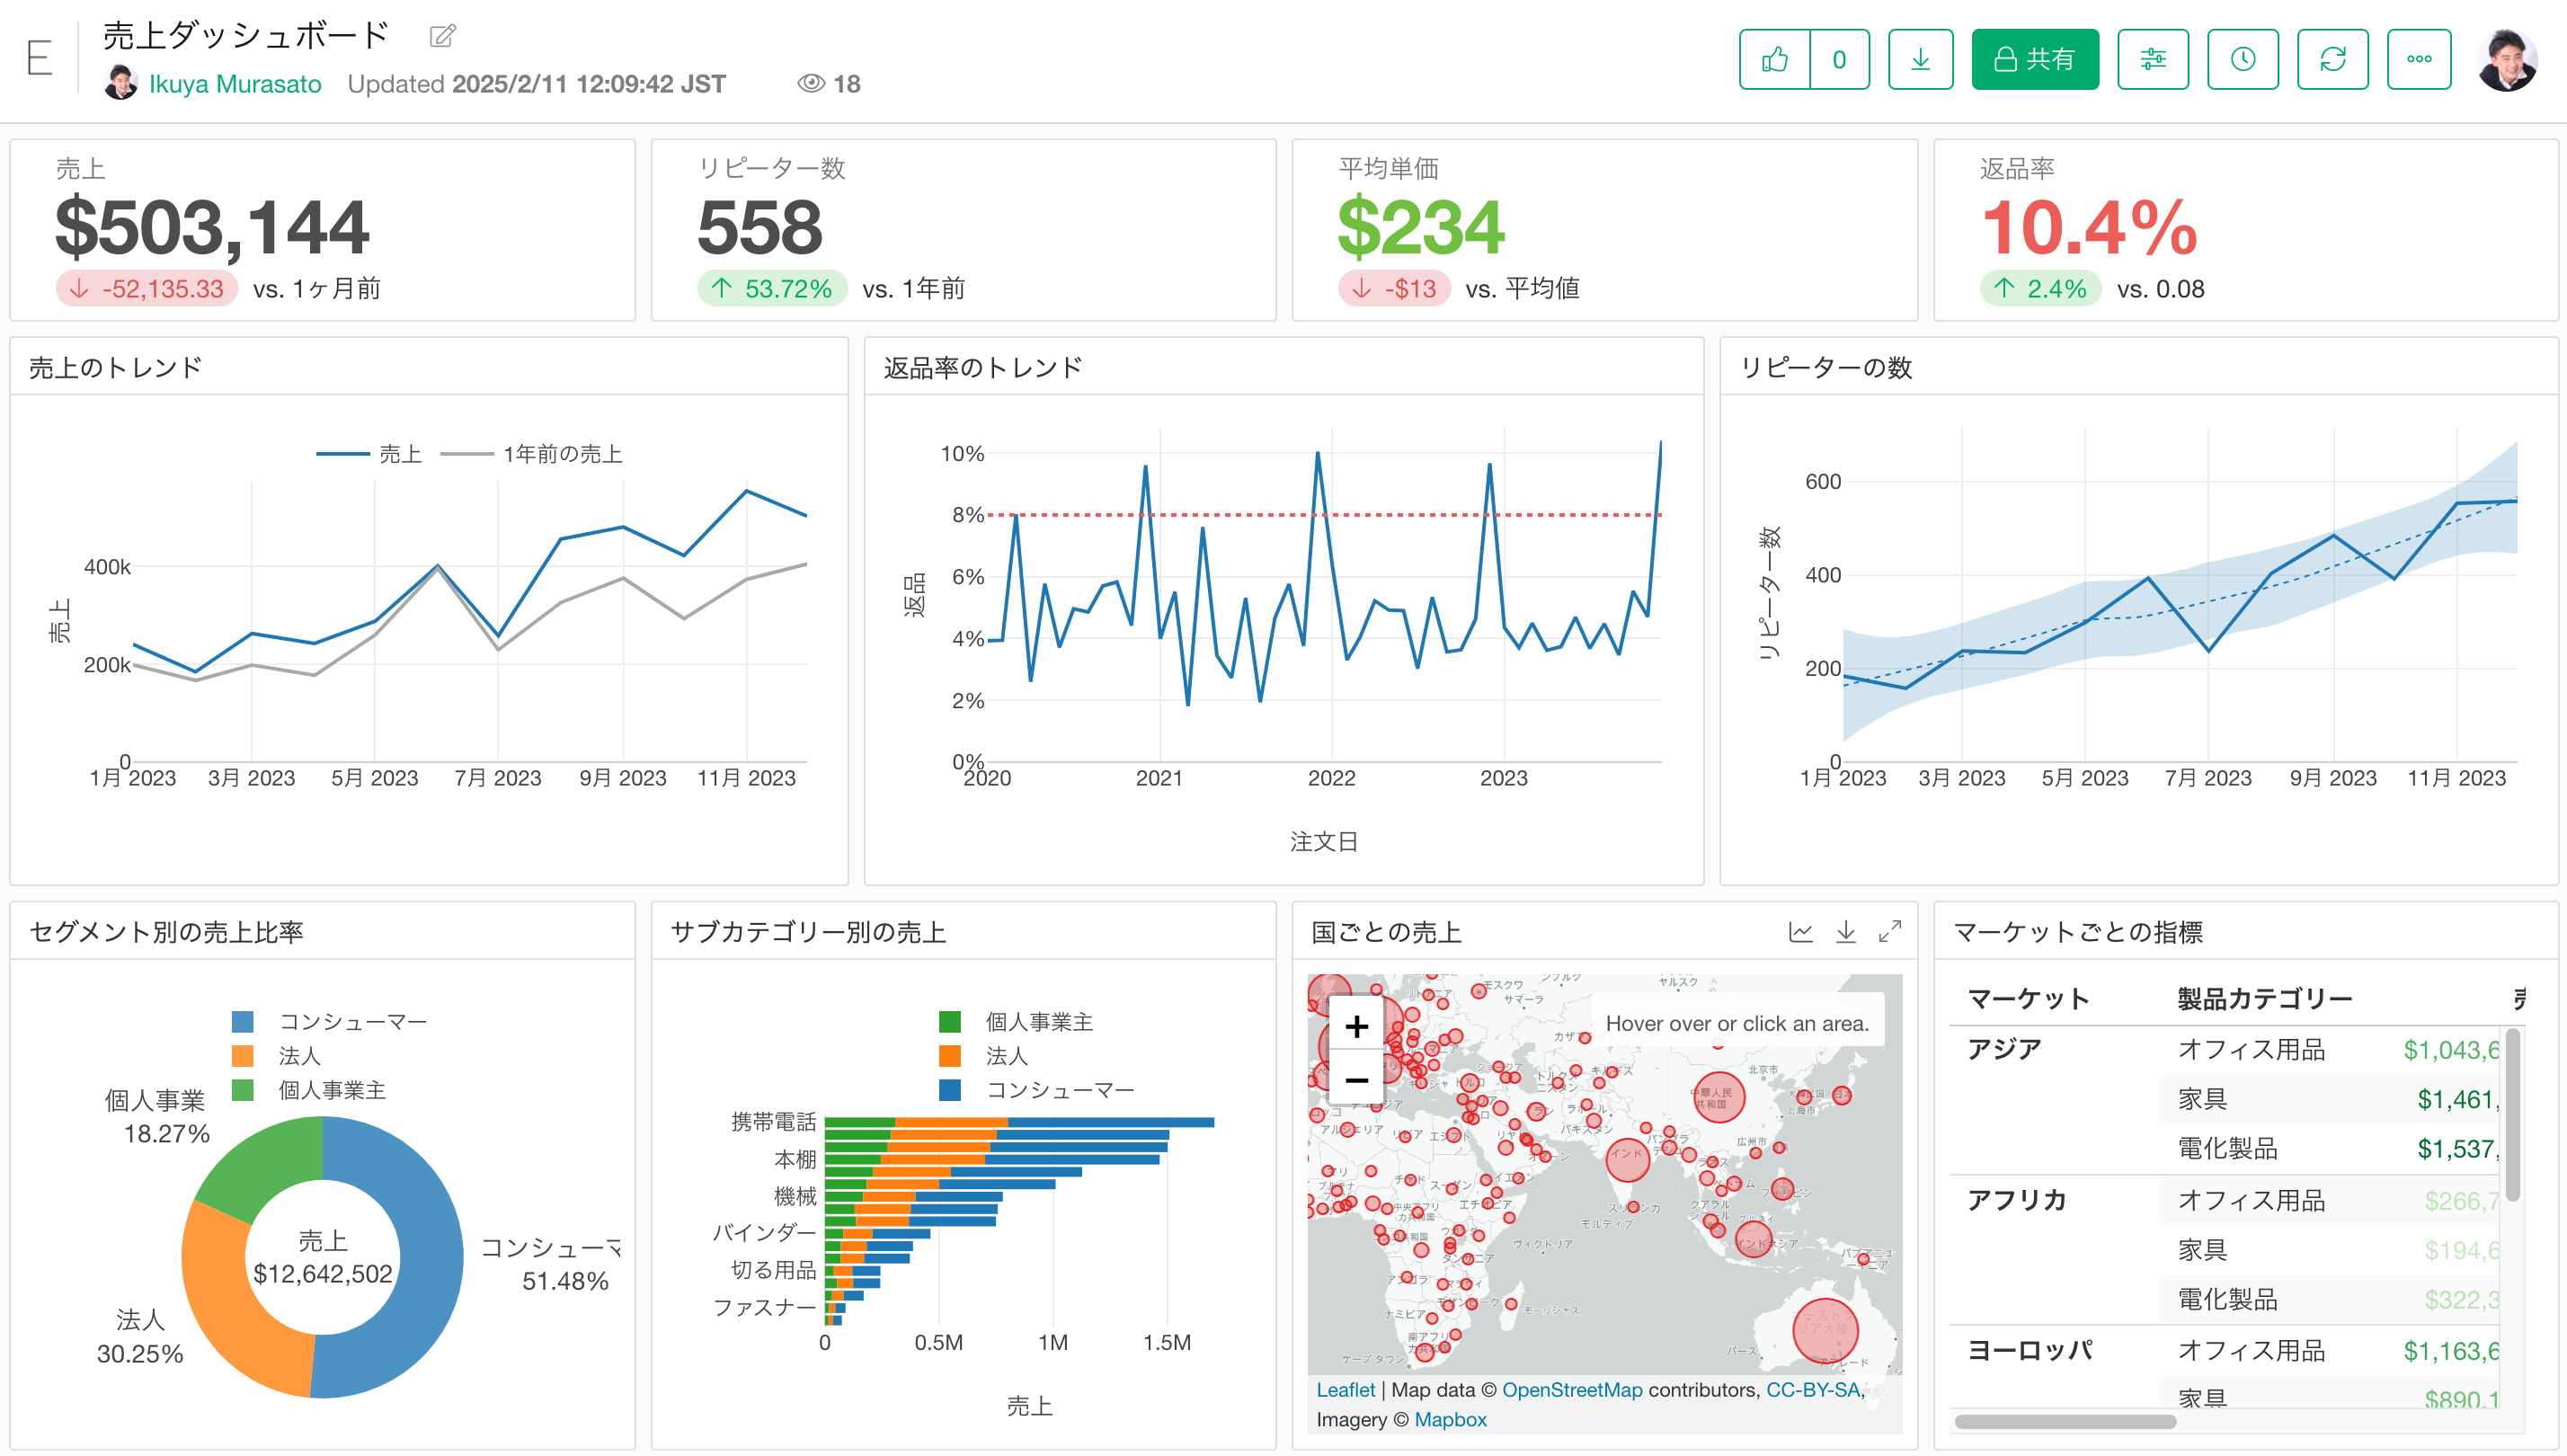Toggle 個人事業主 green legend swatch in donut chart

click(x=242, y=1090)
